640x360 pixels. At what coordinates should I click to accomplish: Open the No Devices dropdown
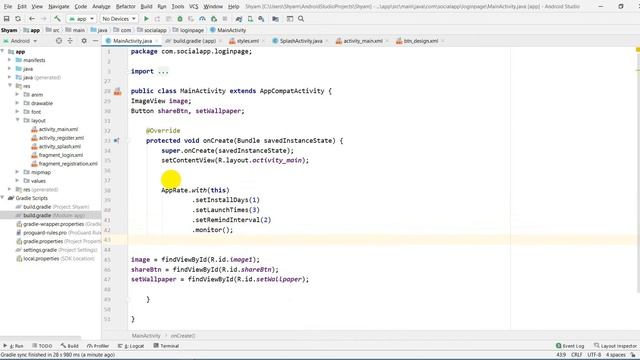pos(119,19)
